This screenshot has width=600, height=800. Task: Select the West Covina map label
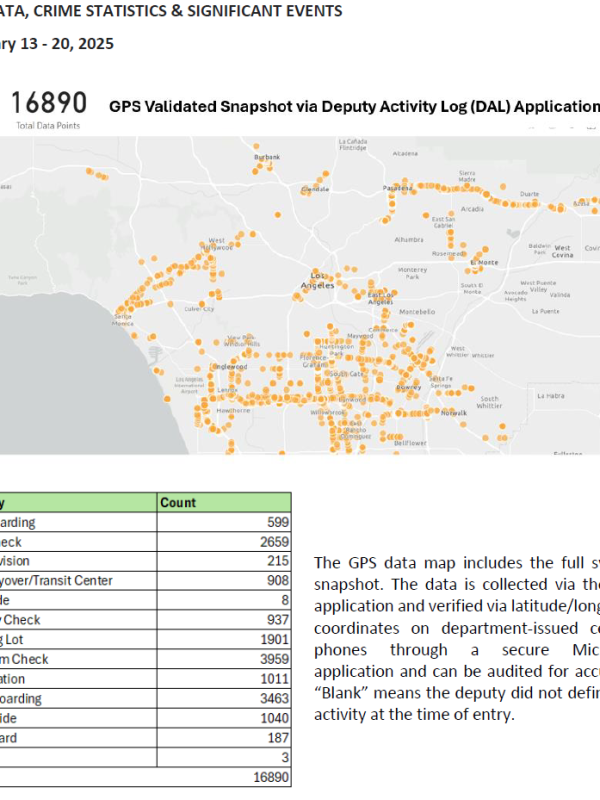point(563,248)
